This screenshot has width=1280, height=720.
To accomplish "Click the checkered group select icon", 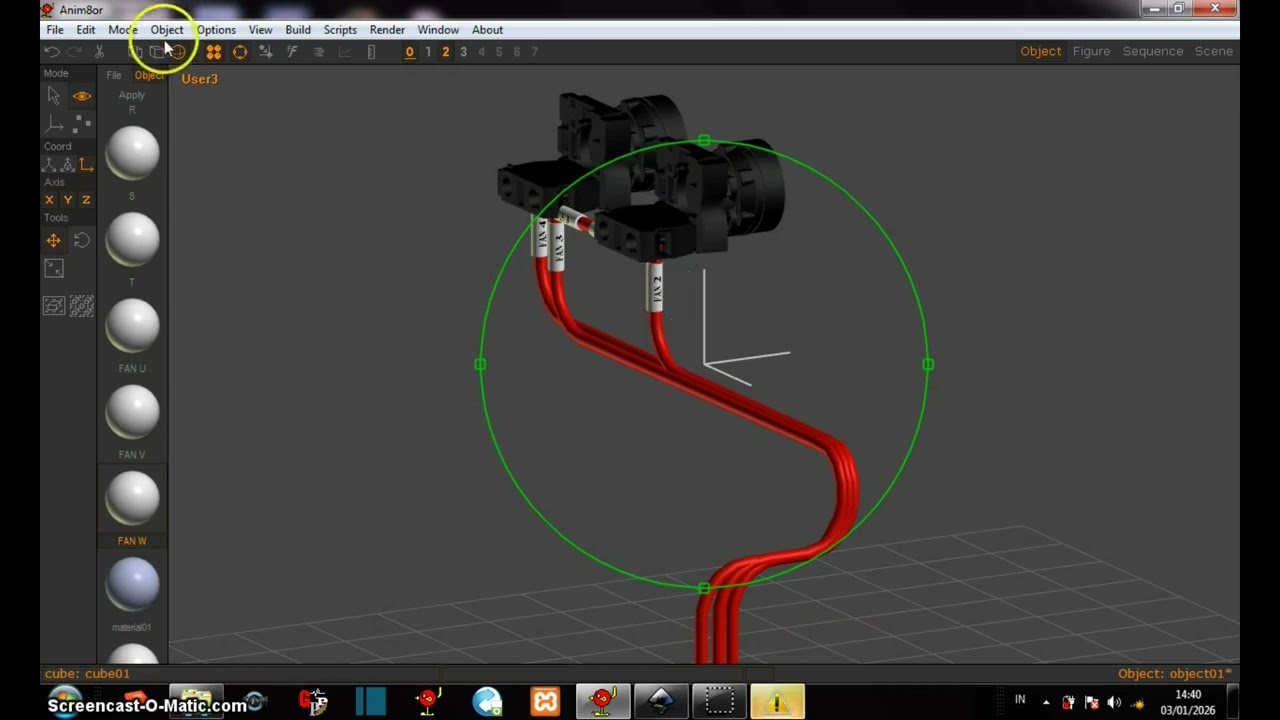I will click(x=82, y=306).
